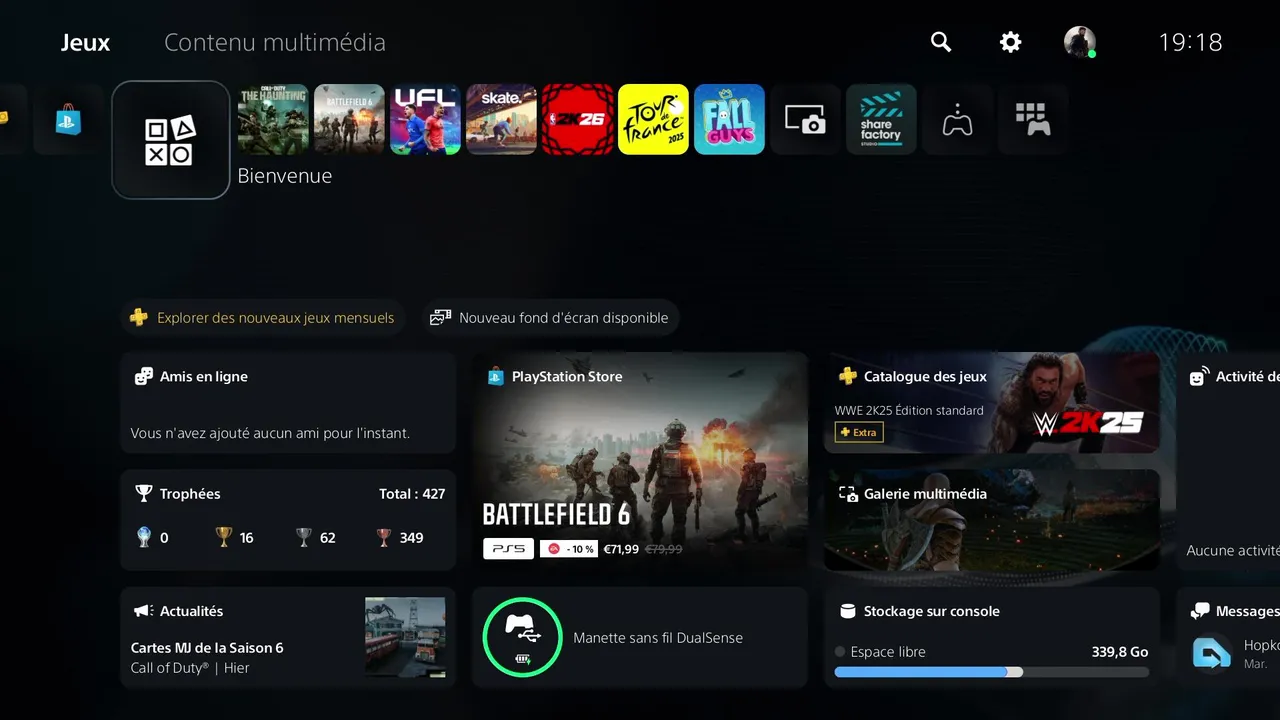Click Cartes MJ de la Saison 6 headline
Image resolution: width=1280 pixels, height=720 pixels.
click(207, 647)
